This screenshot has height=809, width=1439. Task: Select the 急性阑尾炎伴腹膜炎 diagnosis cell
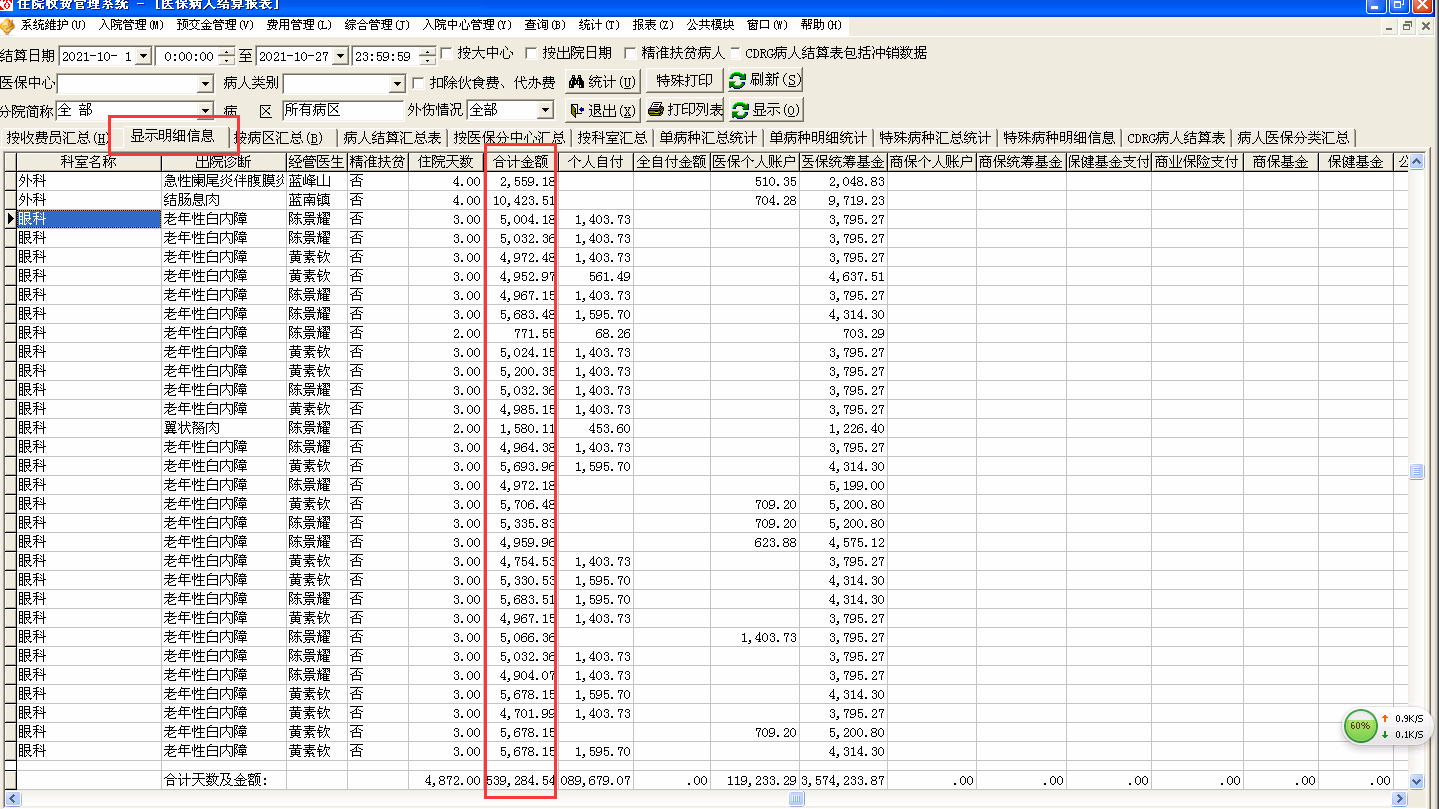coord(223,181)
